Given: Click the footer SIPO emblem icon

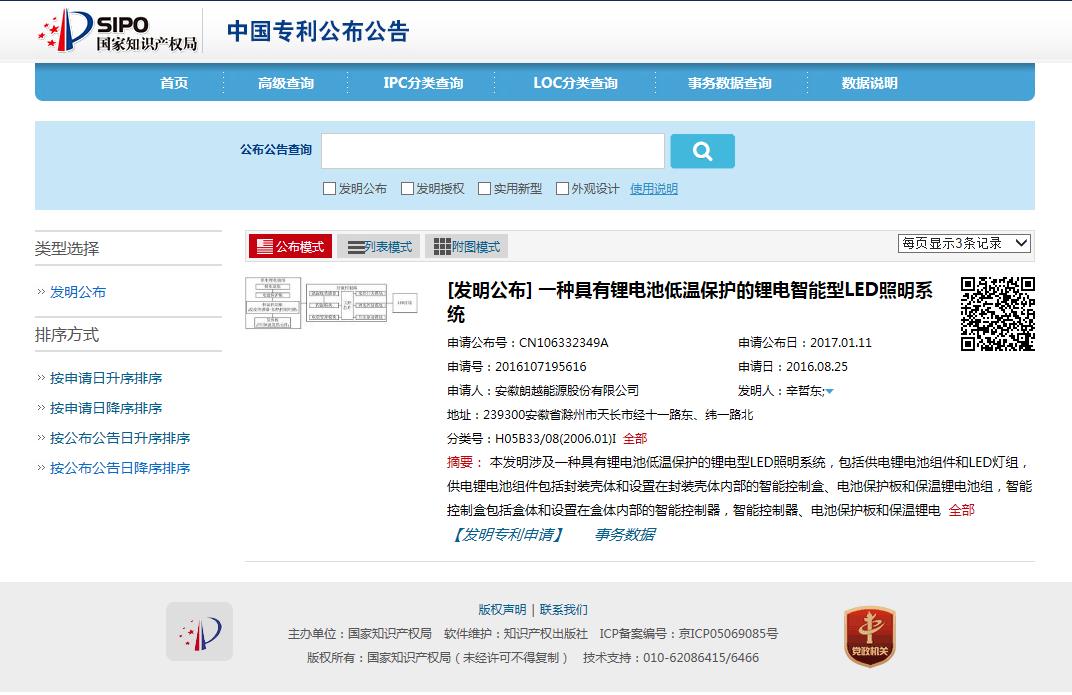Looking at the screenshot, I should (x=199, y=631).
